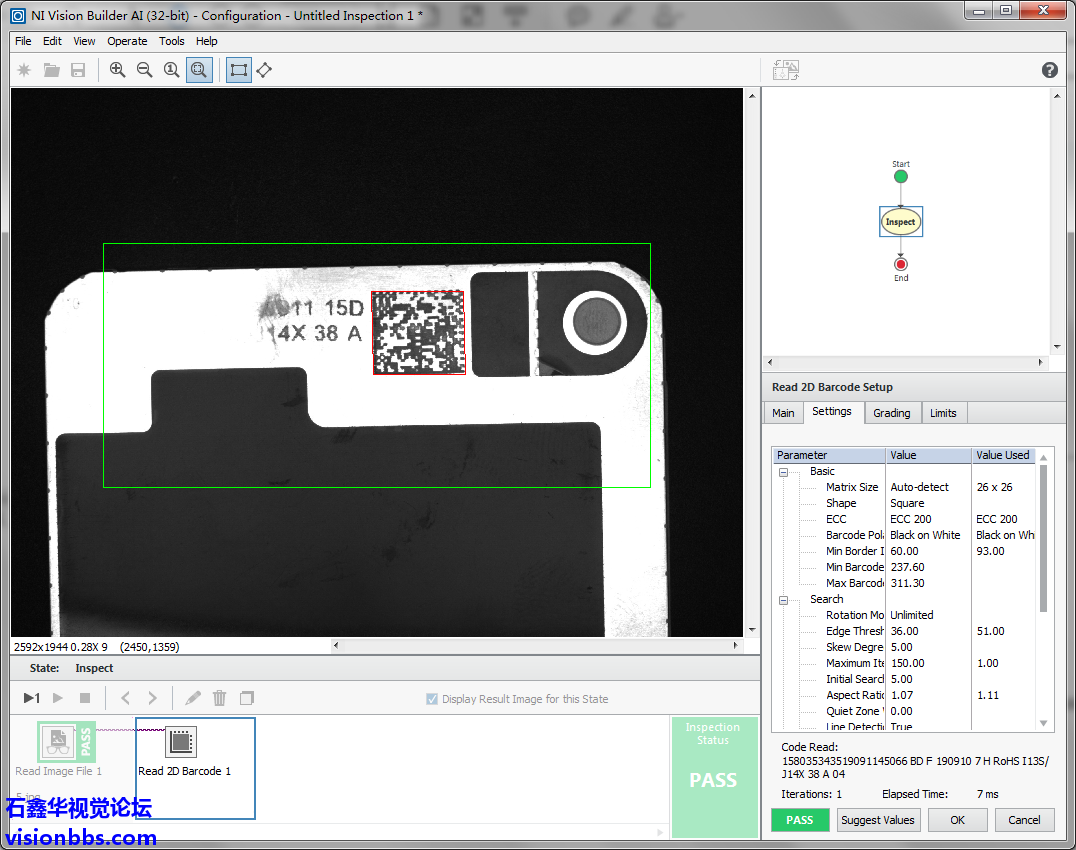
Task: Switch to the Grading tab
Action: pyautogui.click(x=891, y=413)
